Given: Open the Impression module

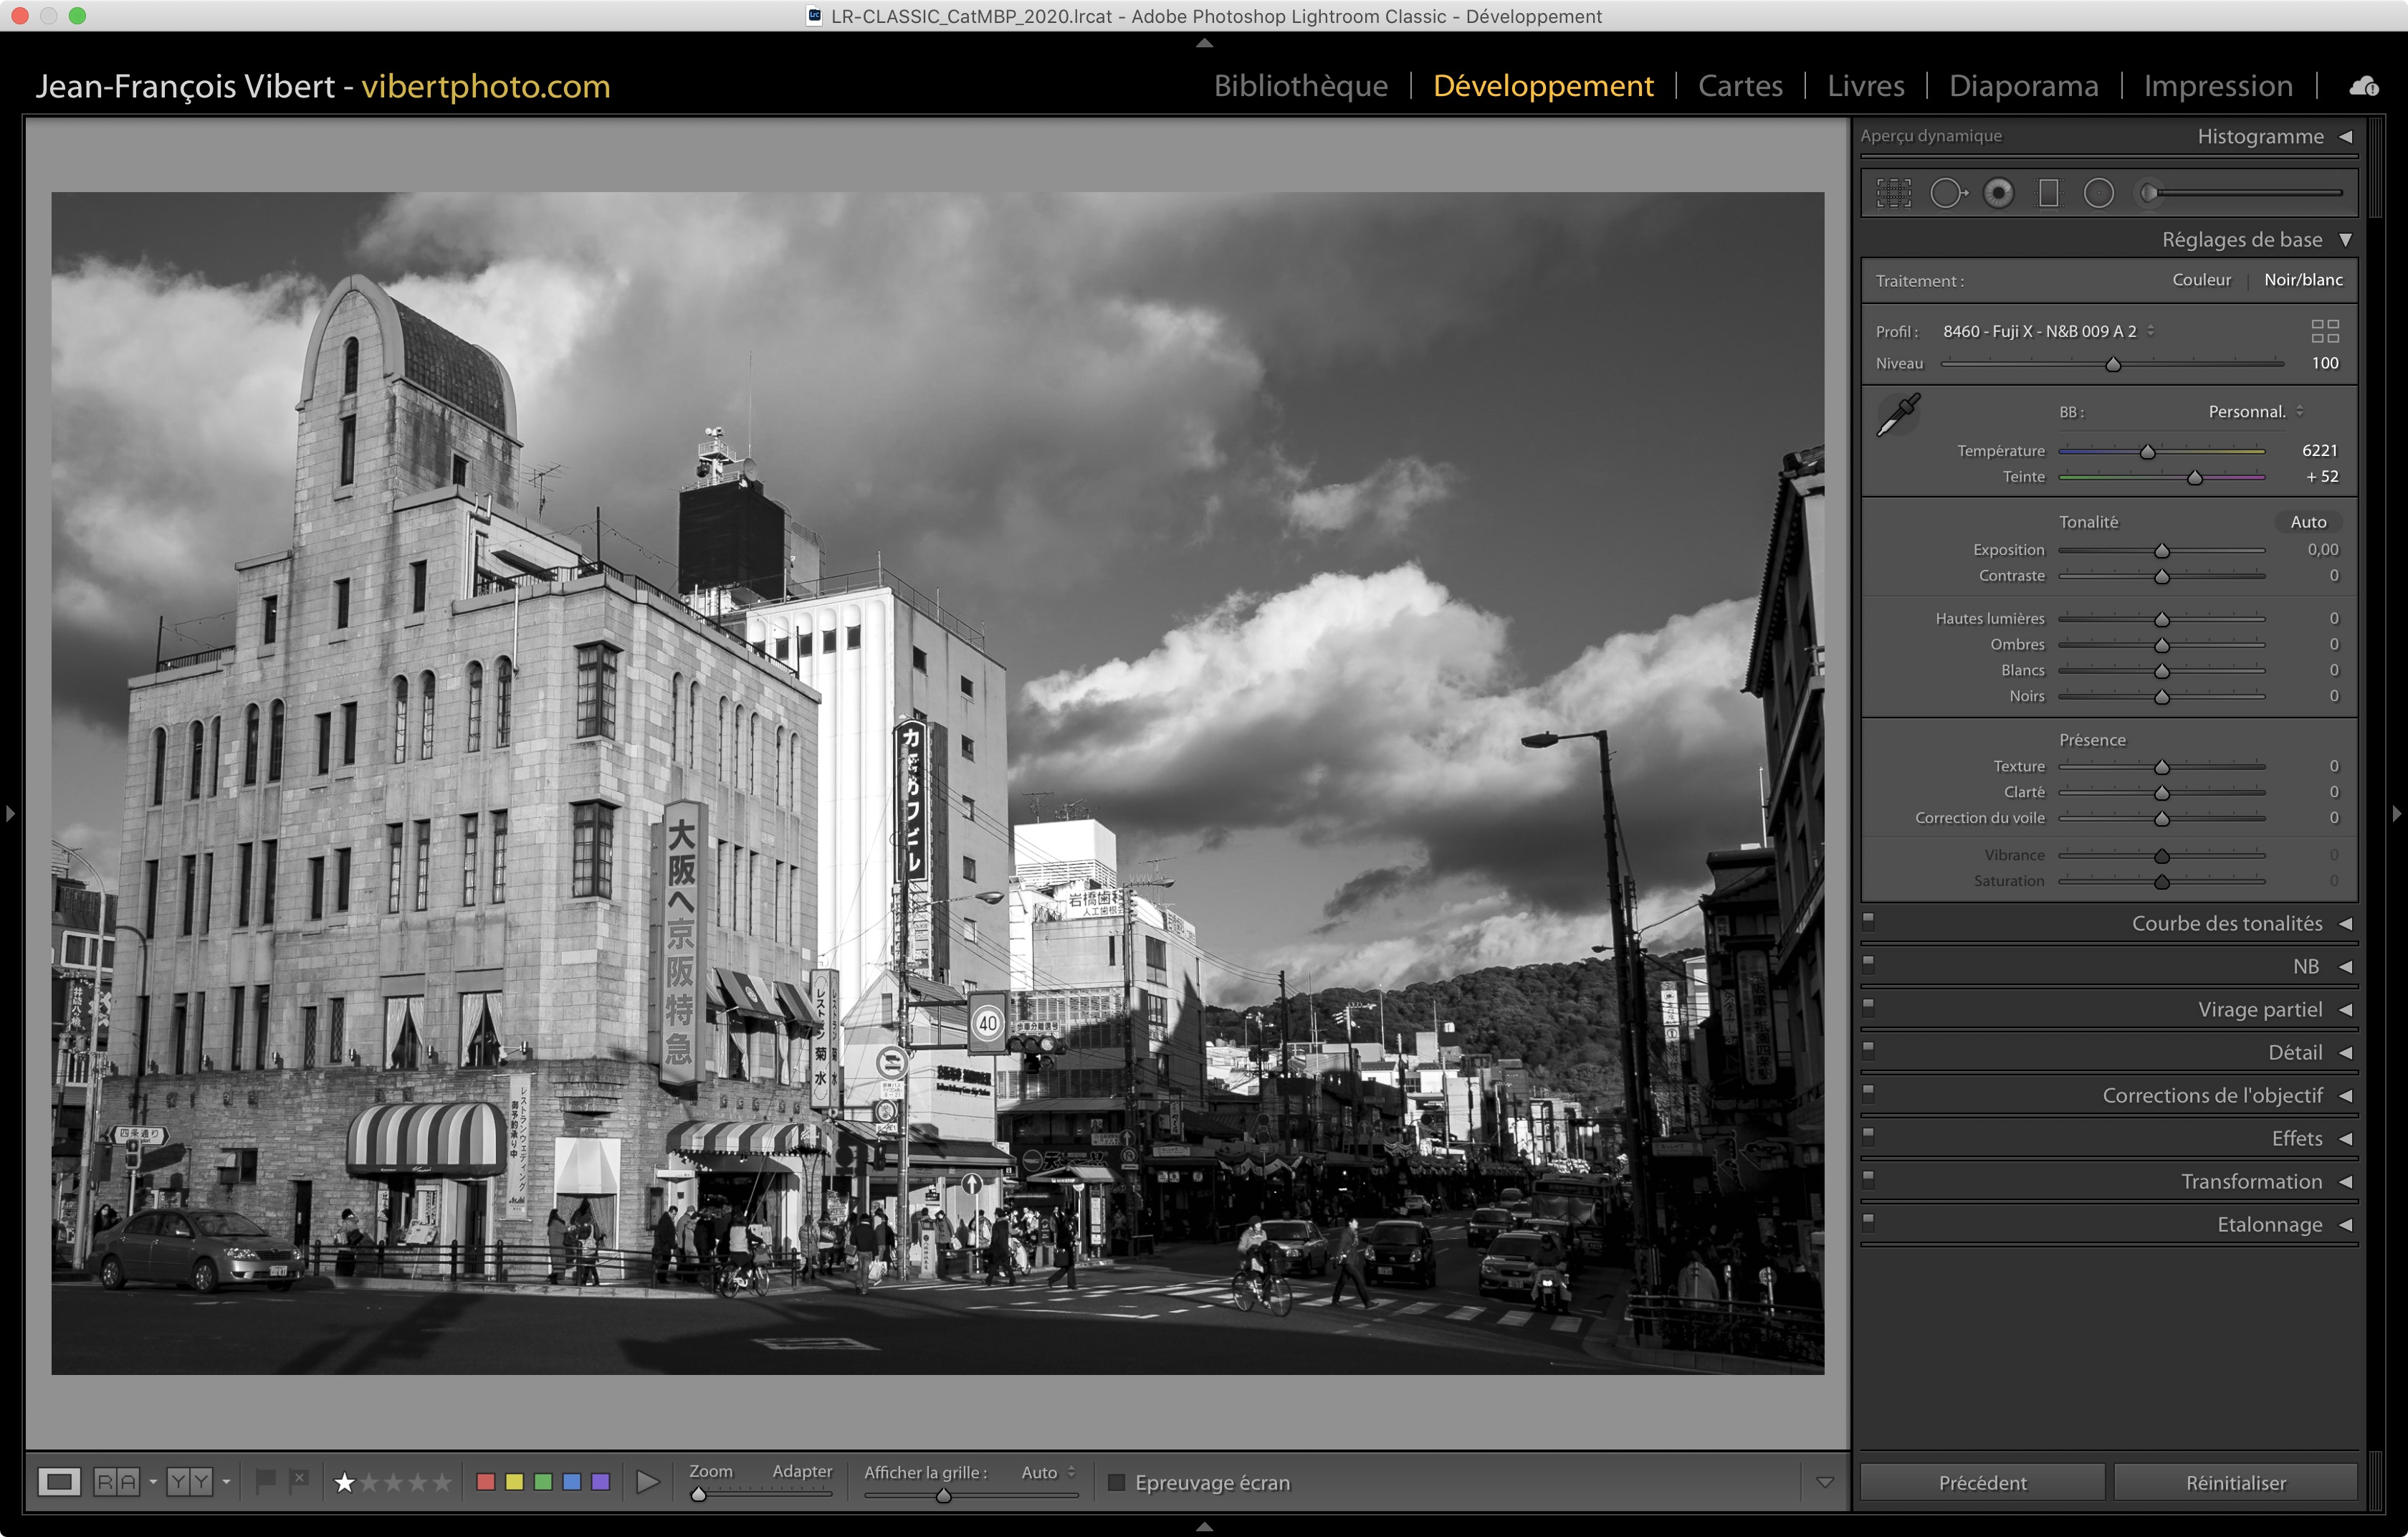Looking at the screenshot, I should pyautogui.click(x=2217, y=86).
